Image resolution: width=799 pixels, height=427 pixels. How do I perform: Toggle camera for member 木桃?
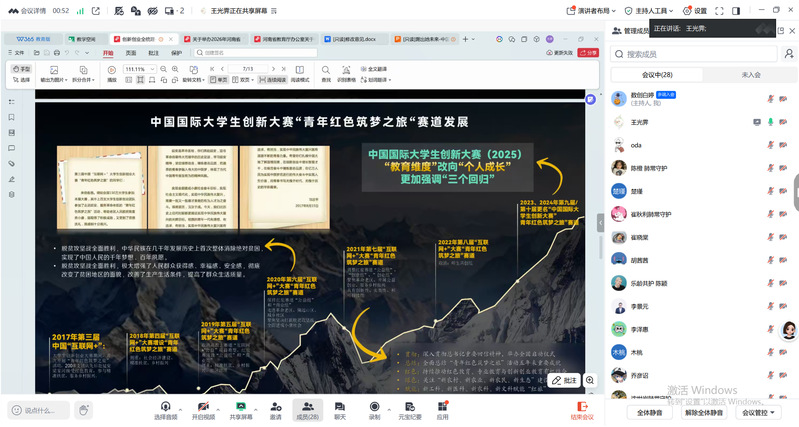point(783,352)
